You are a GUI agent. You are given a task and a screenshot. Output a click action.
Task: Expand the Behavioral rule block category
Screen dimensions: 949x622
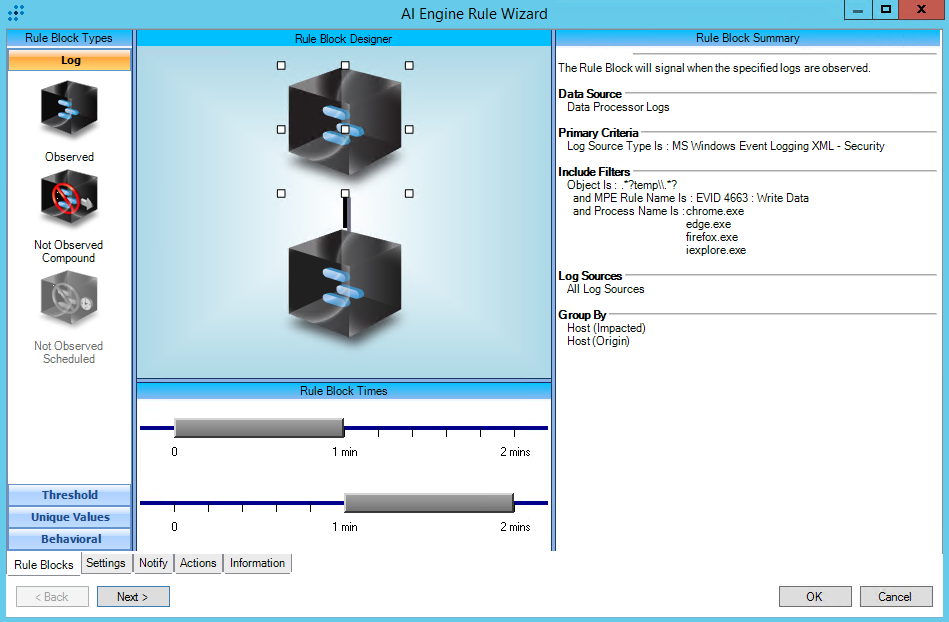coord(70,539)
